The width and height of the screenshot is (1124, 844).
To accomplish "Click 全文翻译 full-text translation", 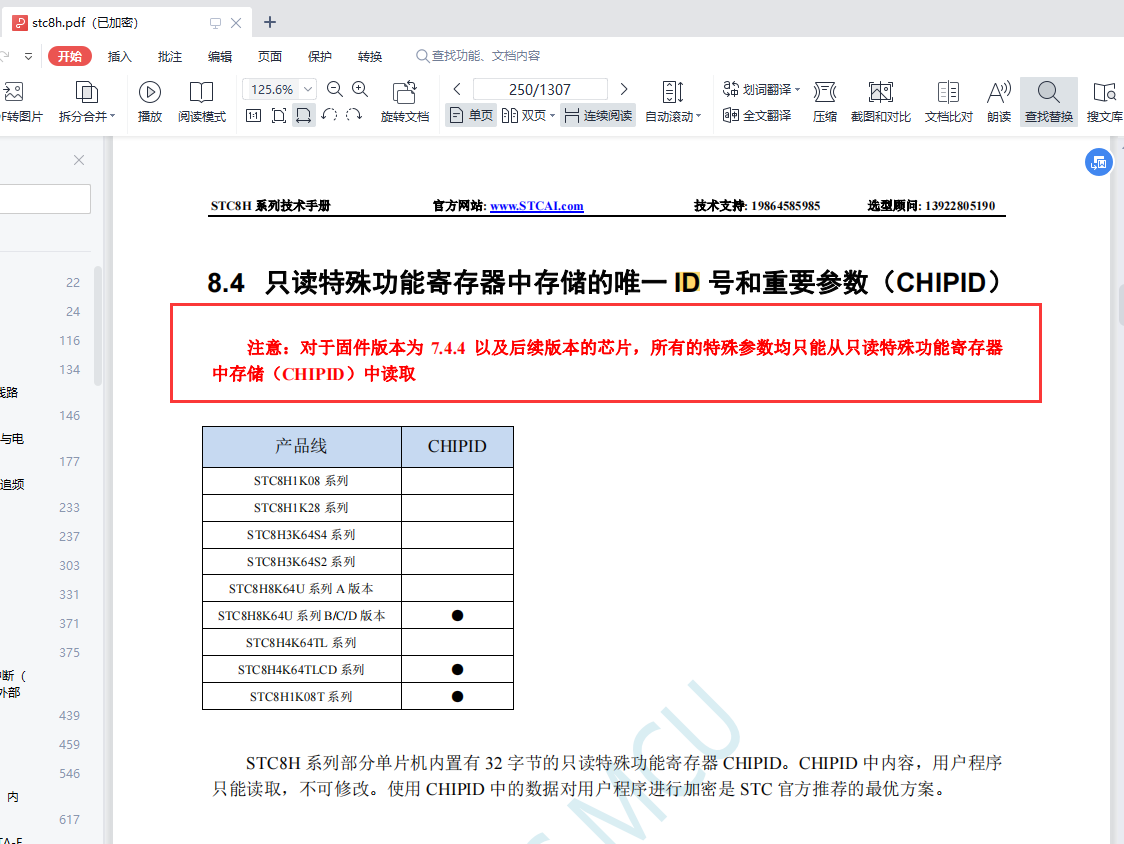I will [x=757, y=115].
